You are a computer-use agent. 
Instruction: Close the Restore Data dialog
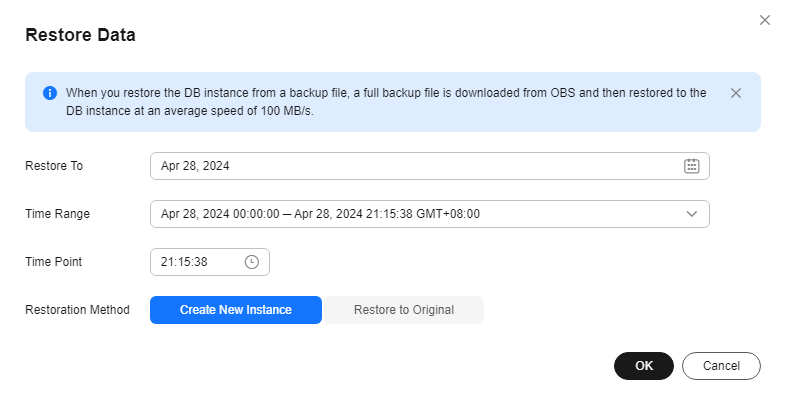(x=765, y=20)
